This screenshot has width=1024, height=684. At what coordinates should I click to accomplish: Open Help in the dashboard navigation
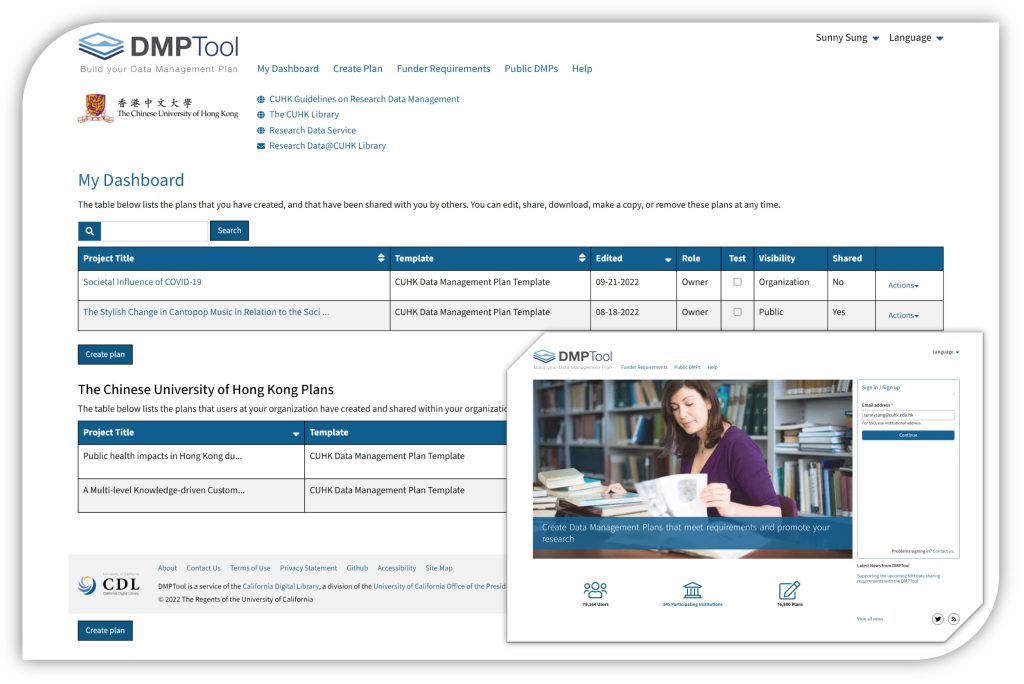point(582,69)
